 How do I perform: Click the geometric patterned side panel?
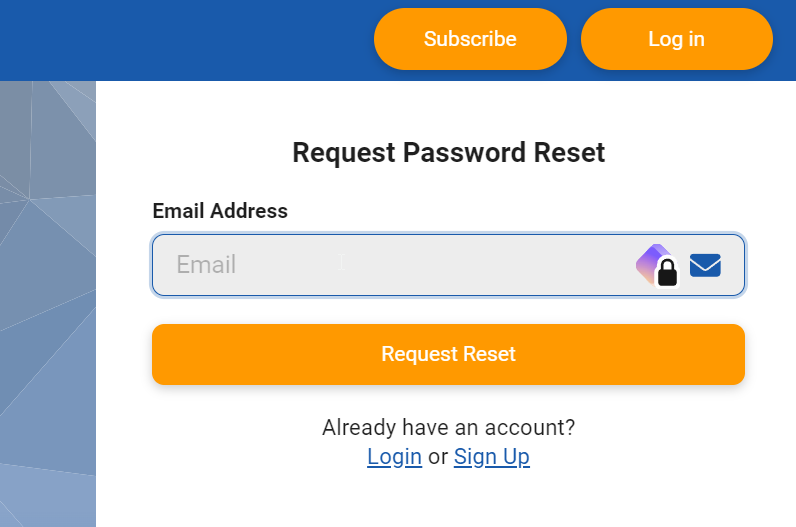coord(48,304)
